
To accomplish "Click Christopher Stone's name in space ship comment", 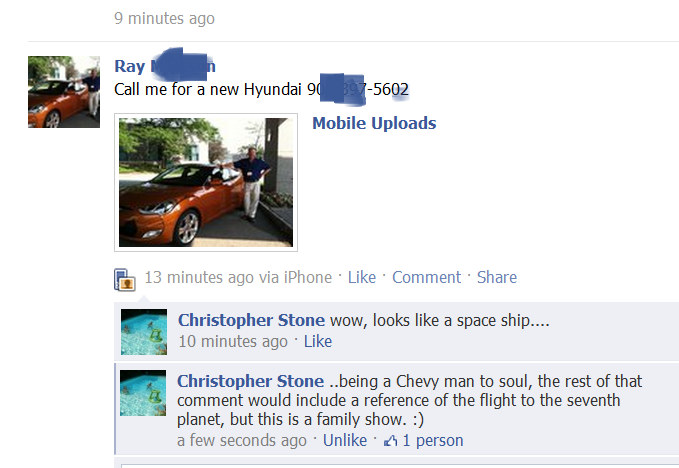I will [251, 320].
